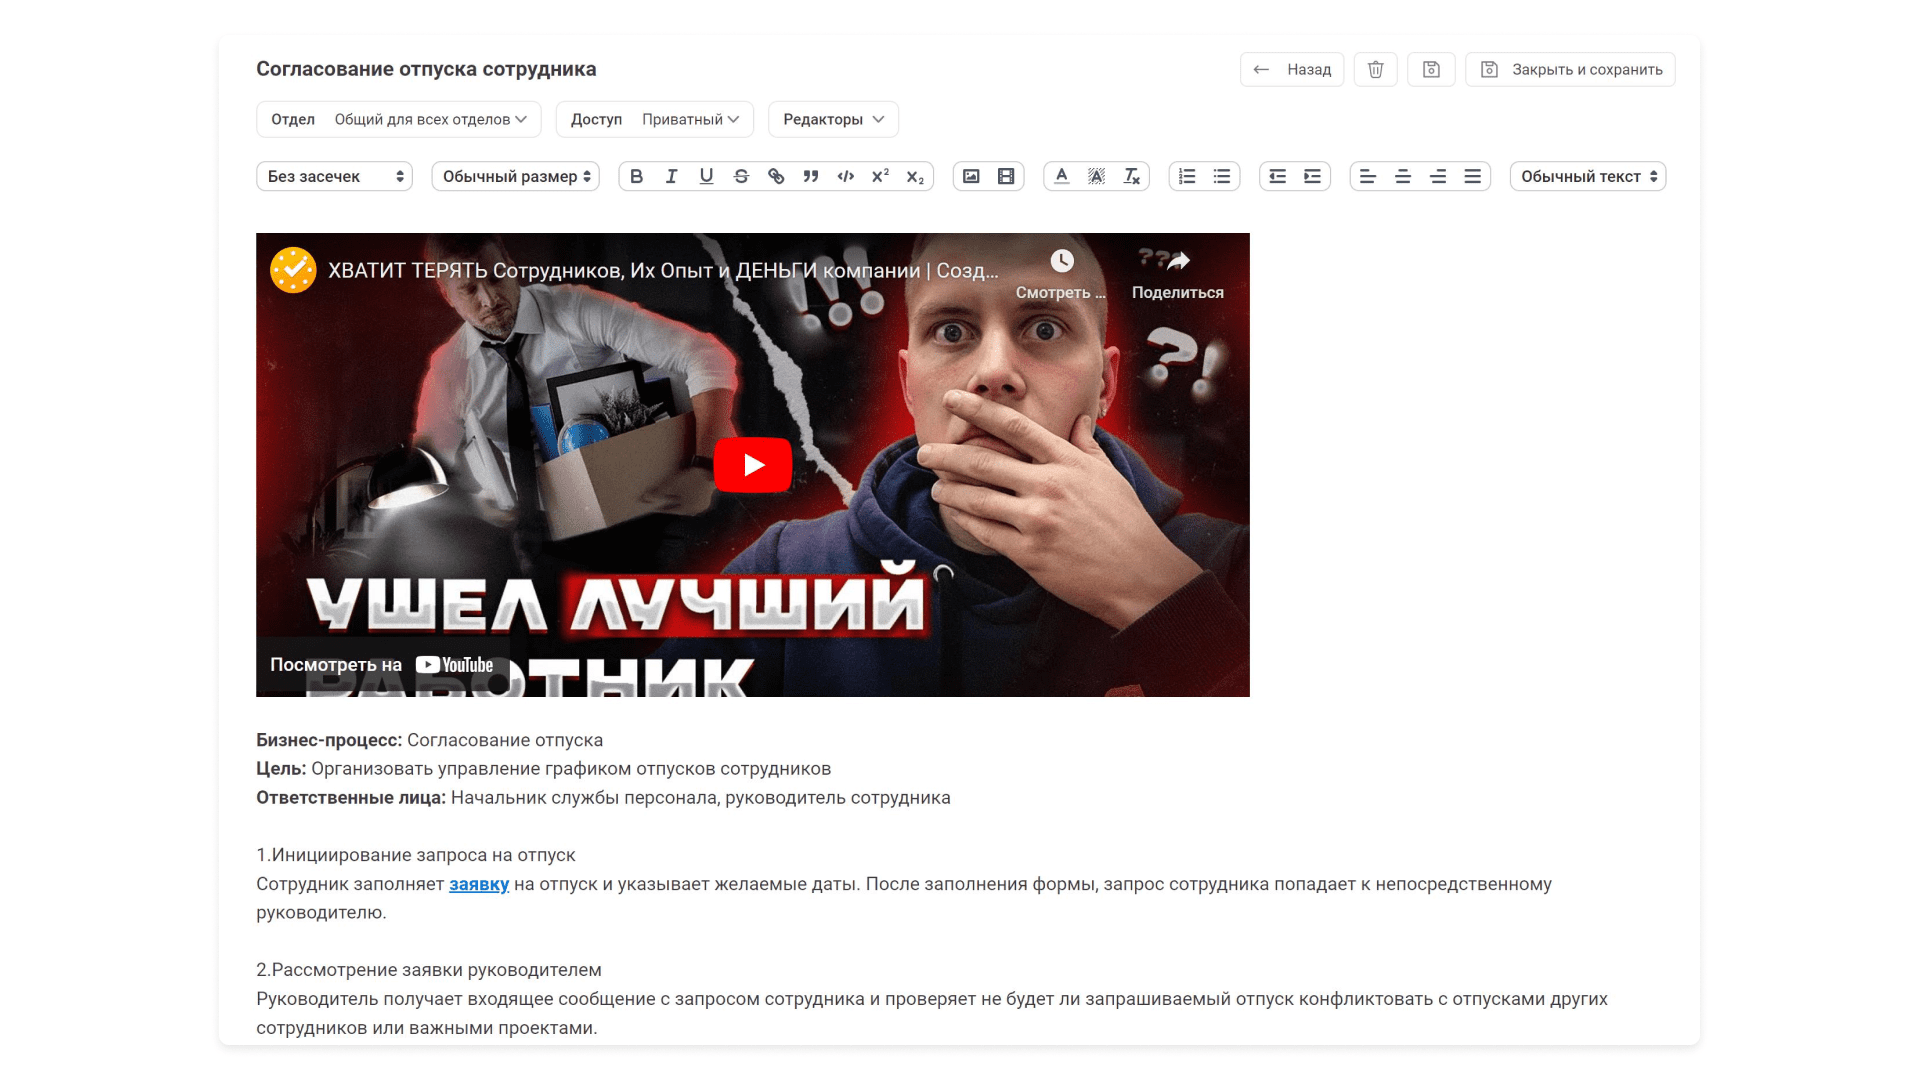This screenshot has width=1920, height=1080.
Task: Delete document with trash icon
Action: pos(1375,69)
